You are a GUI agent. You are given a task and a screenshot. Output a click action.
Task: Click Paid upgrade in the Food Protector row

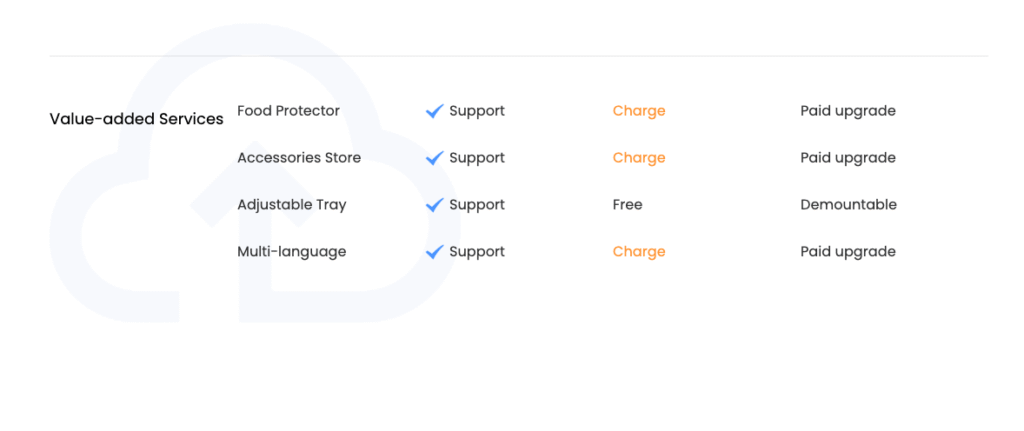click(x=848, y=111)
